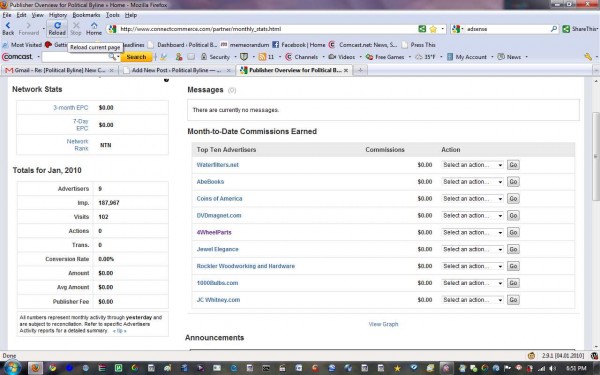Viewport: 600px width, 375px height.
Task: Open the 3-month EPC link
Action: coord(70,108)
